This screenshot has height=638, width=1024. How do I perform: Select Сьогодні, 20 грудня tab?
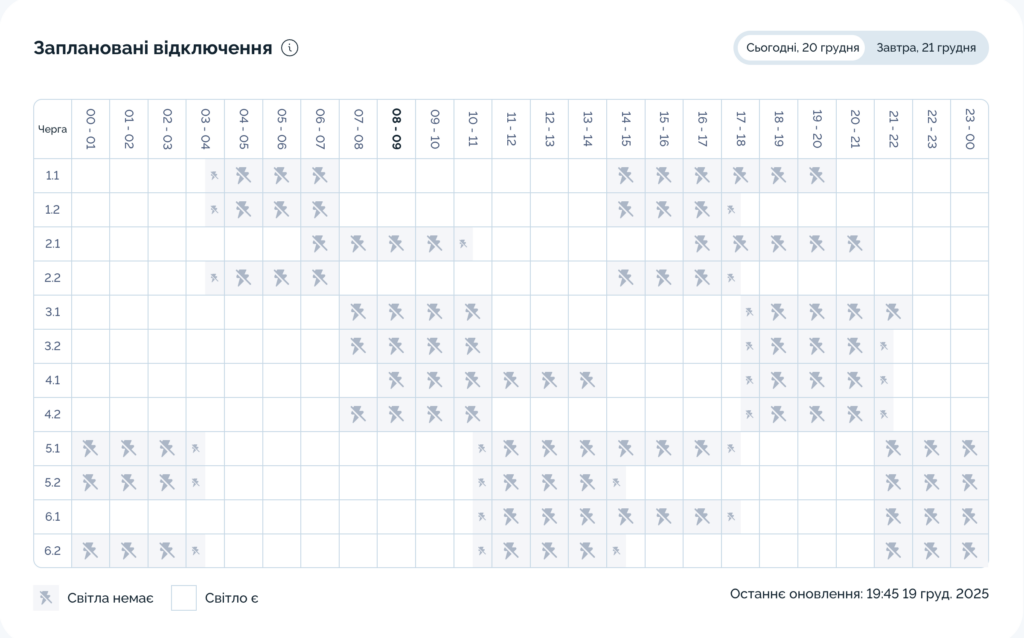point(802,48)
